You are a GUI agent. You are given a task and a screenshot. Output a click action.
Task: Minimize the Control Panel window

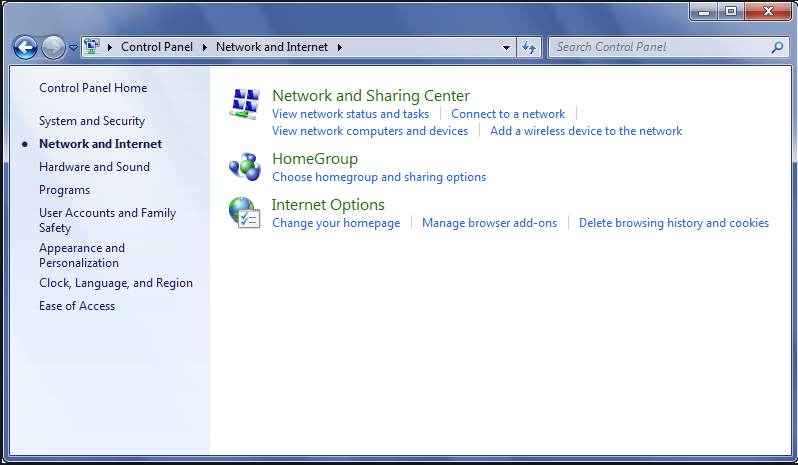pyautogui.click(x=704, y=11)
